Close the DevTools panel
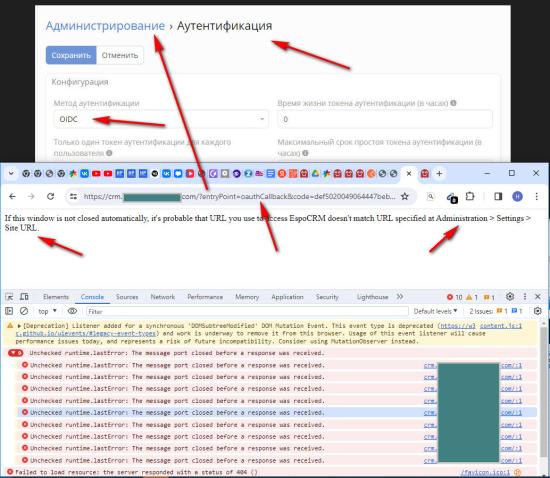This screenshot has height=478, width=550. pyautogui.click(x=538, y=297)
